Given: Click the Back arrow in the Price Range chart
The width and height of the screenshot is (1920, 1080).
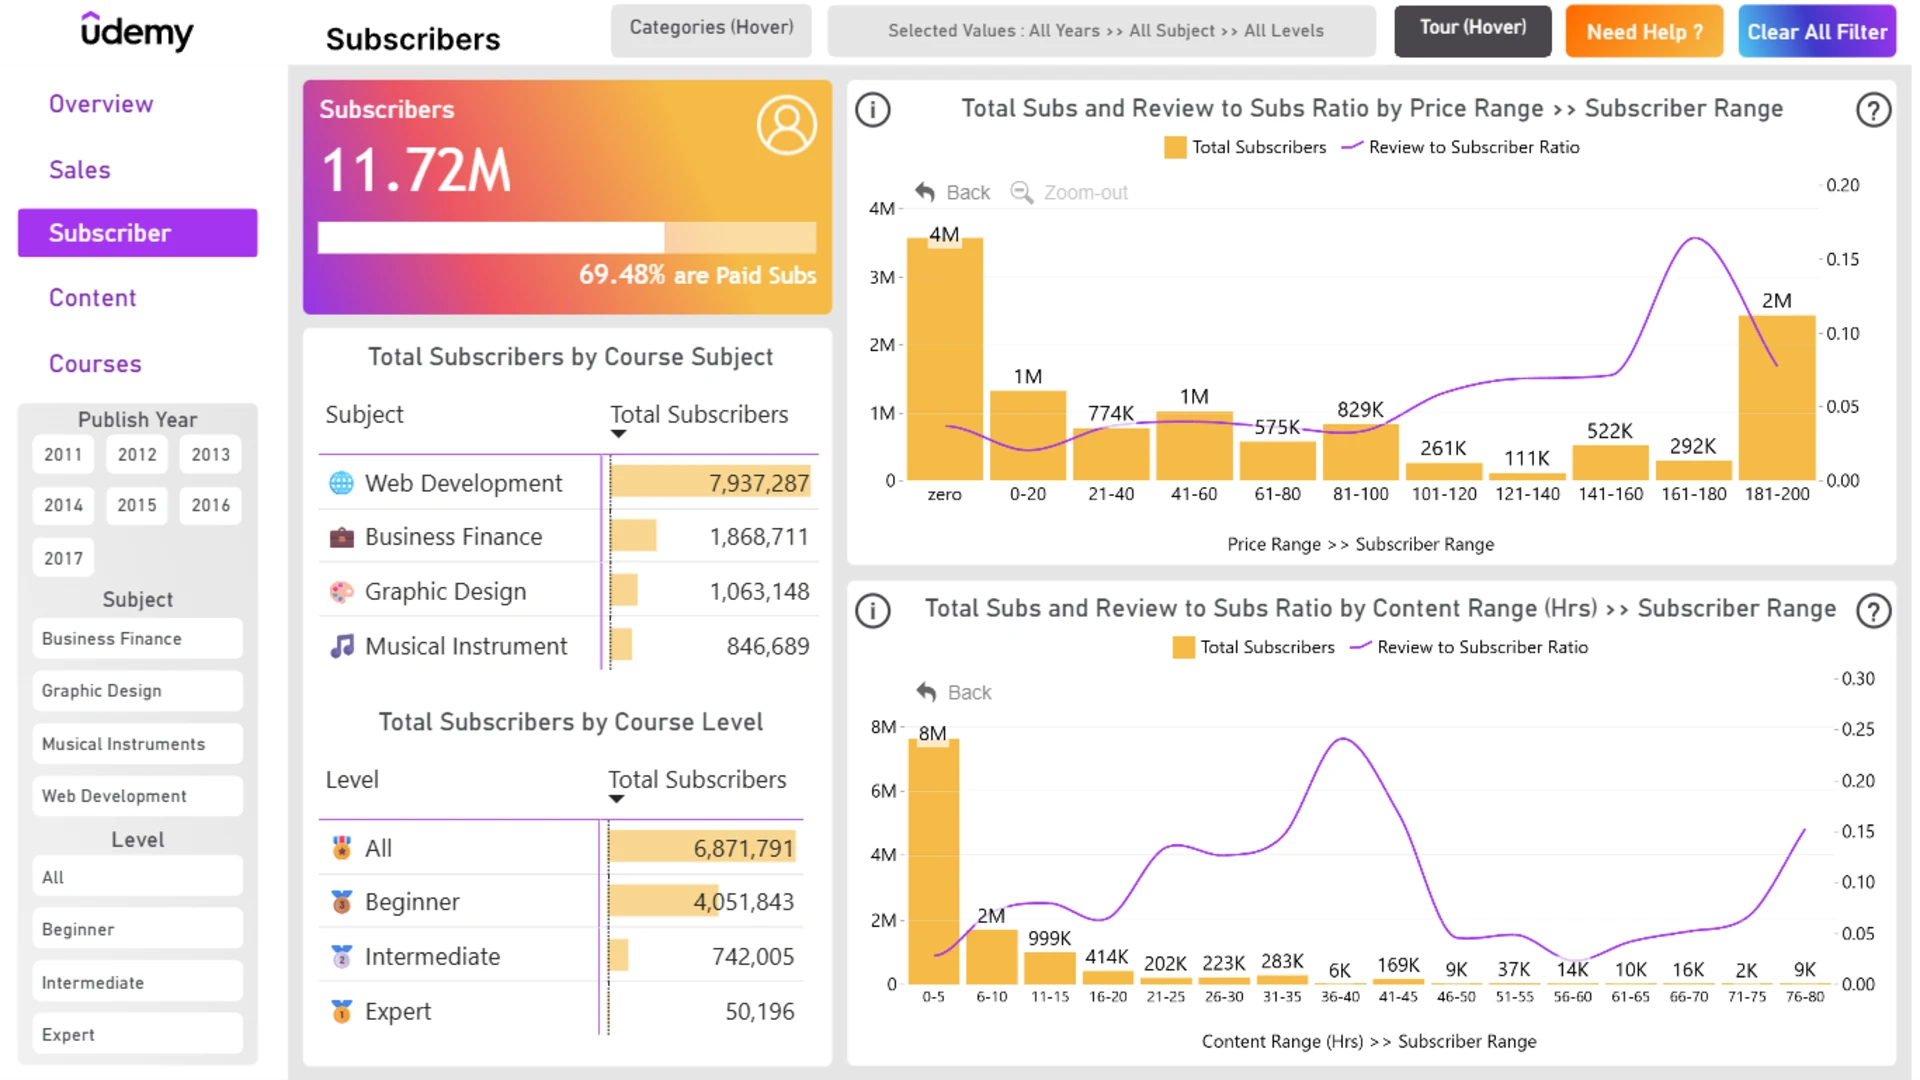Looking at the screenshot, I should tap(925, 192).
